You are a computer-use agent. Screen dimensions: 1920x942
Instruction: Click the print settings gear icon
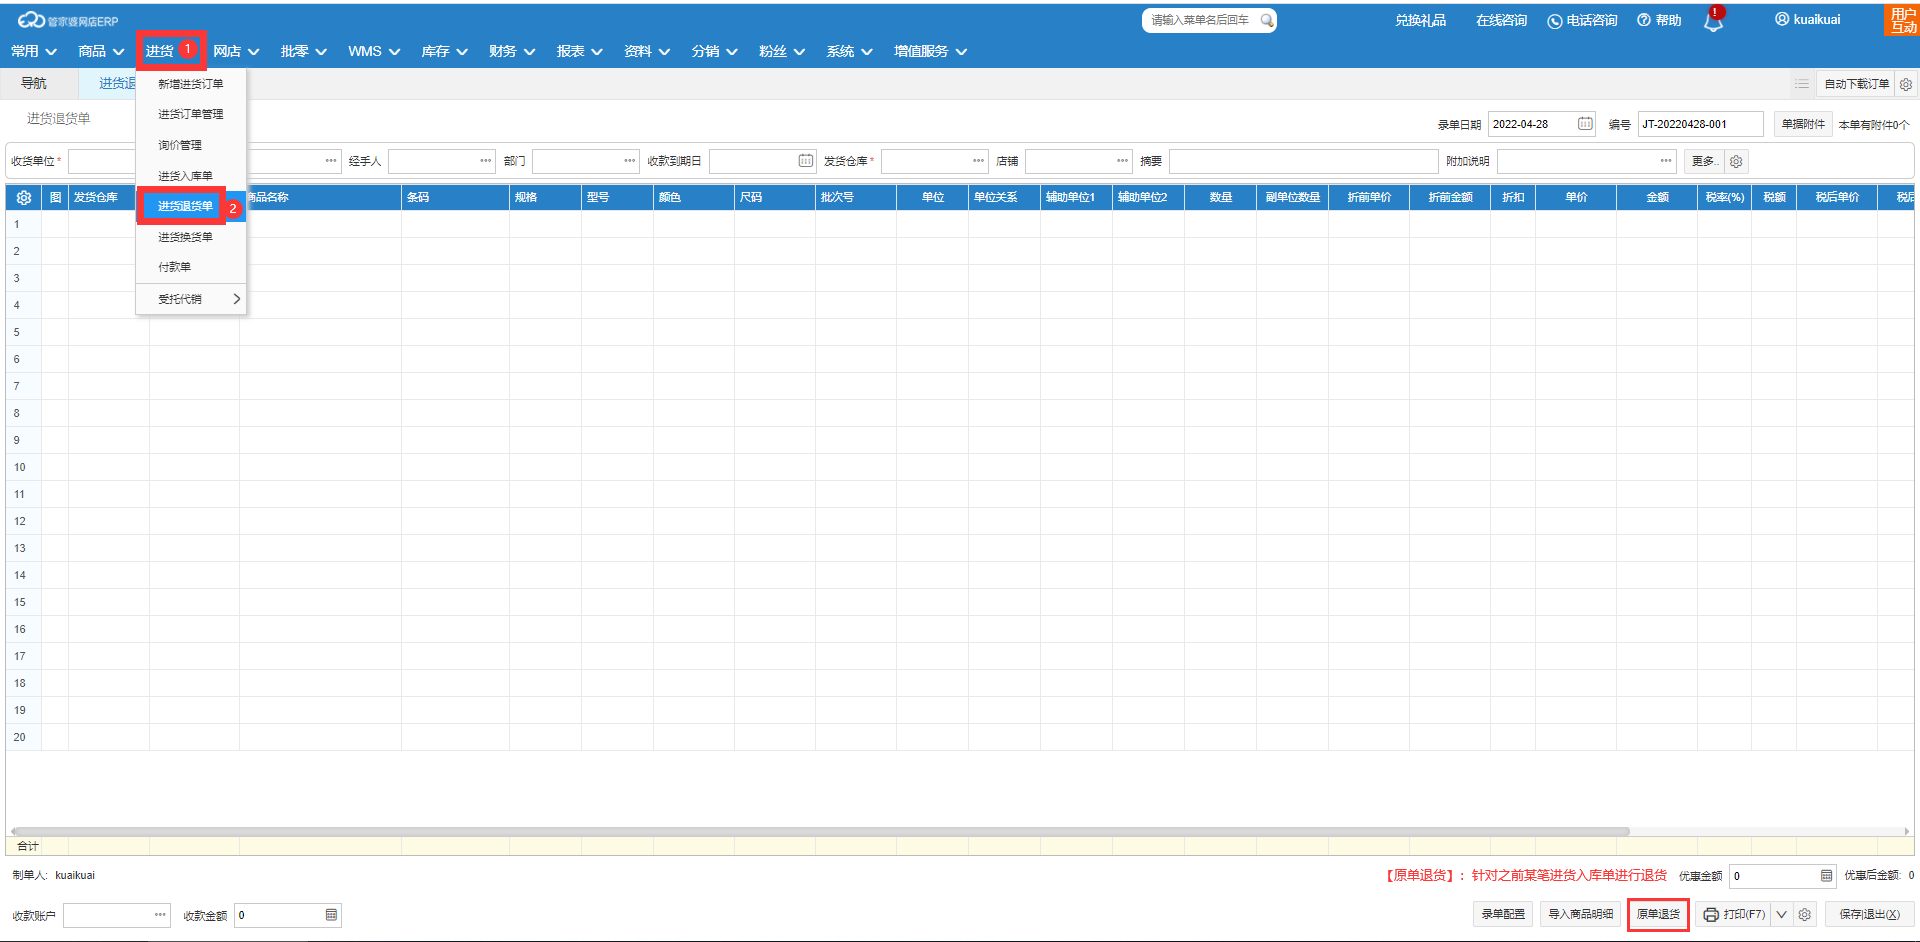point(1804,915)
